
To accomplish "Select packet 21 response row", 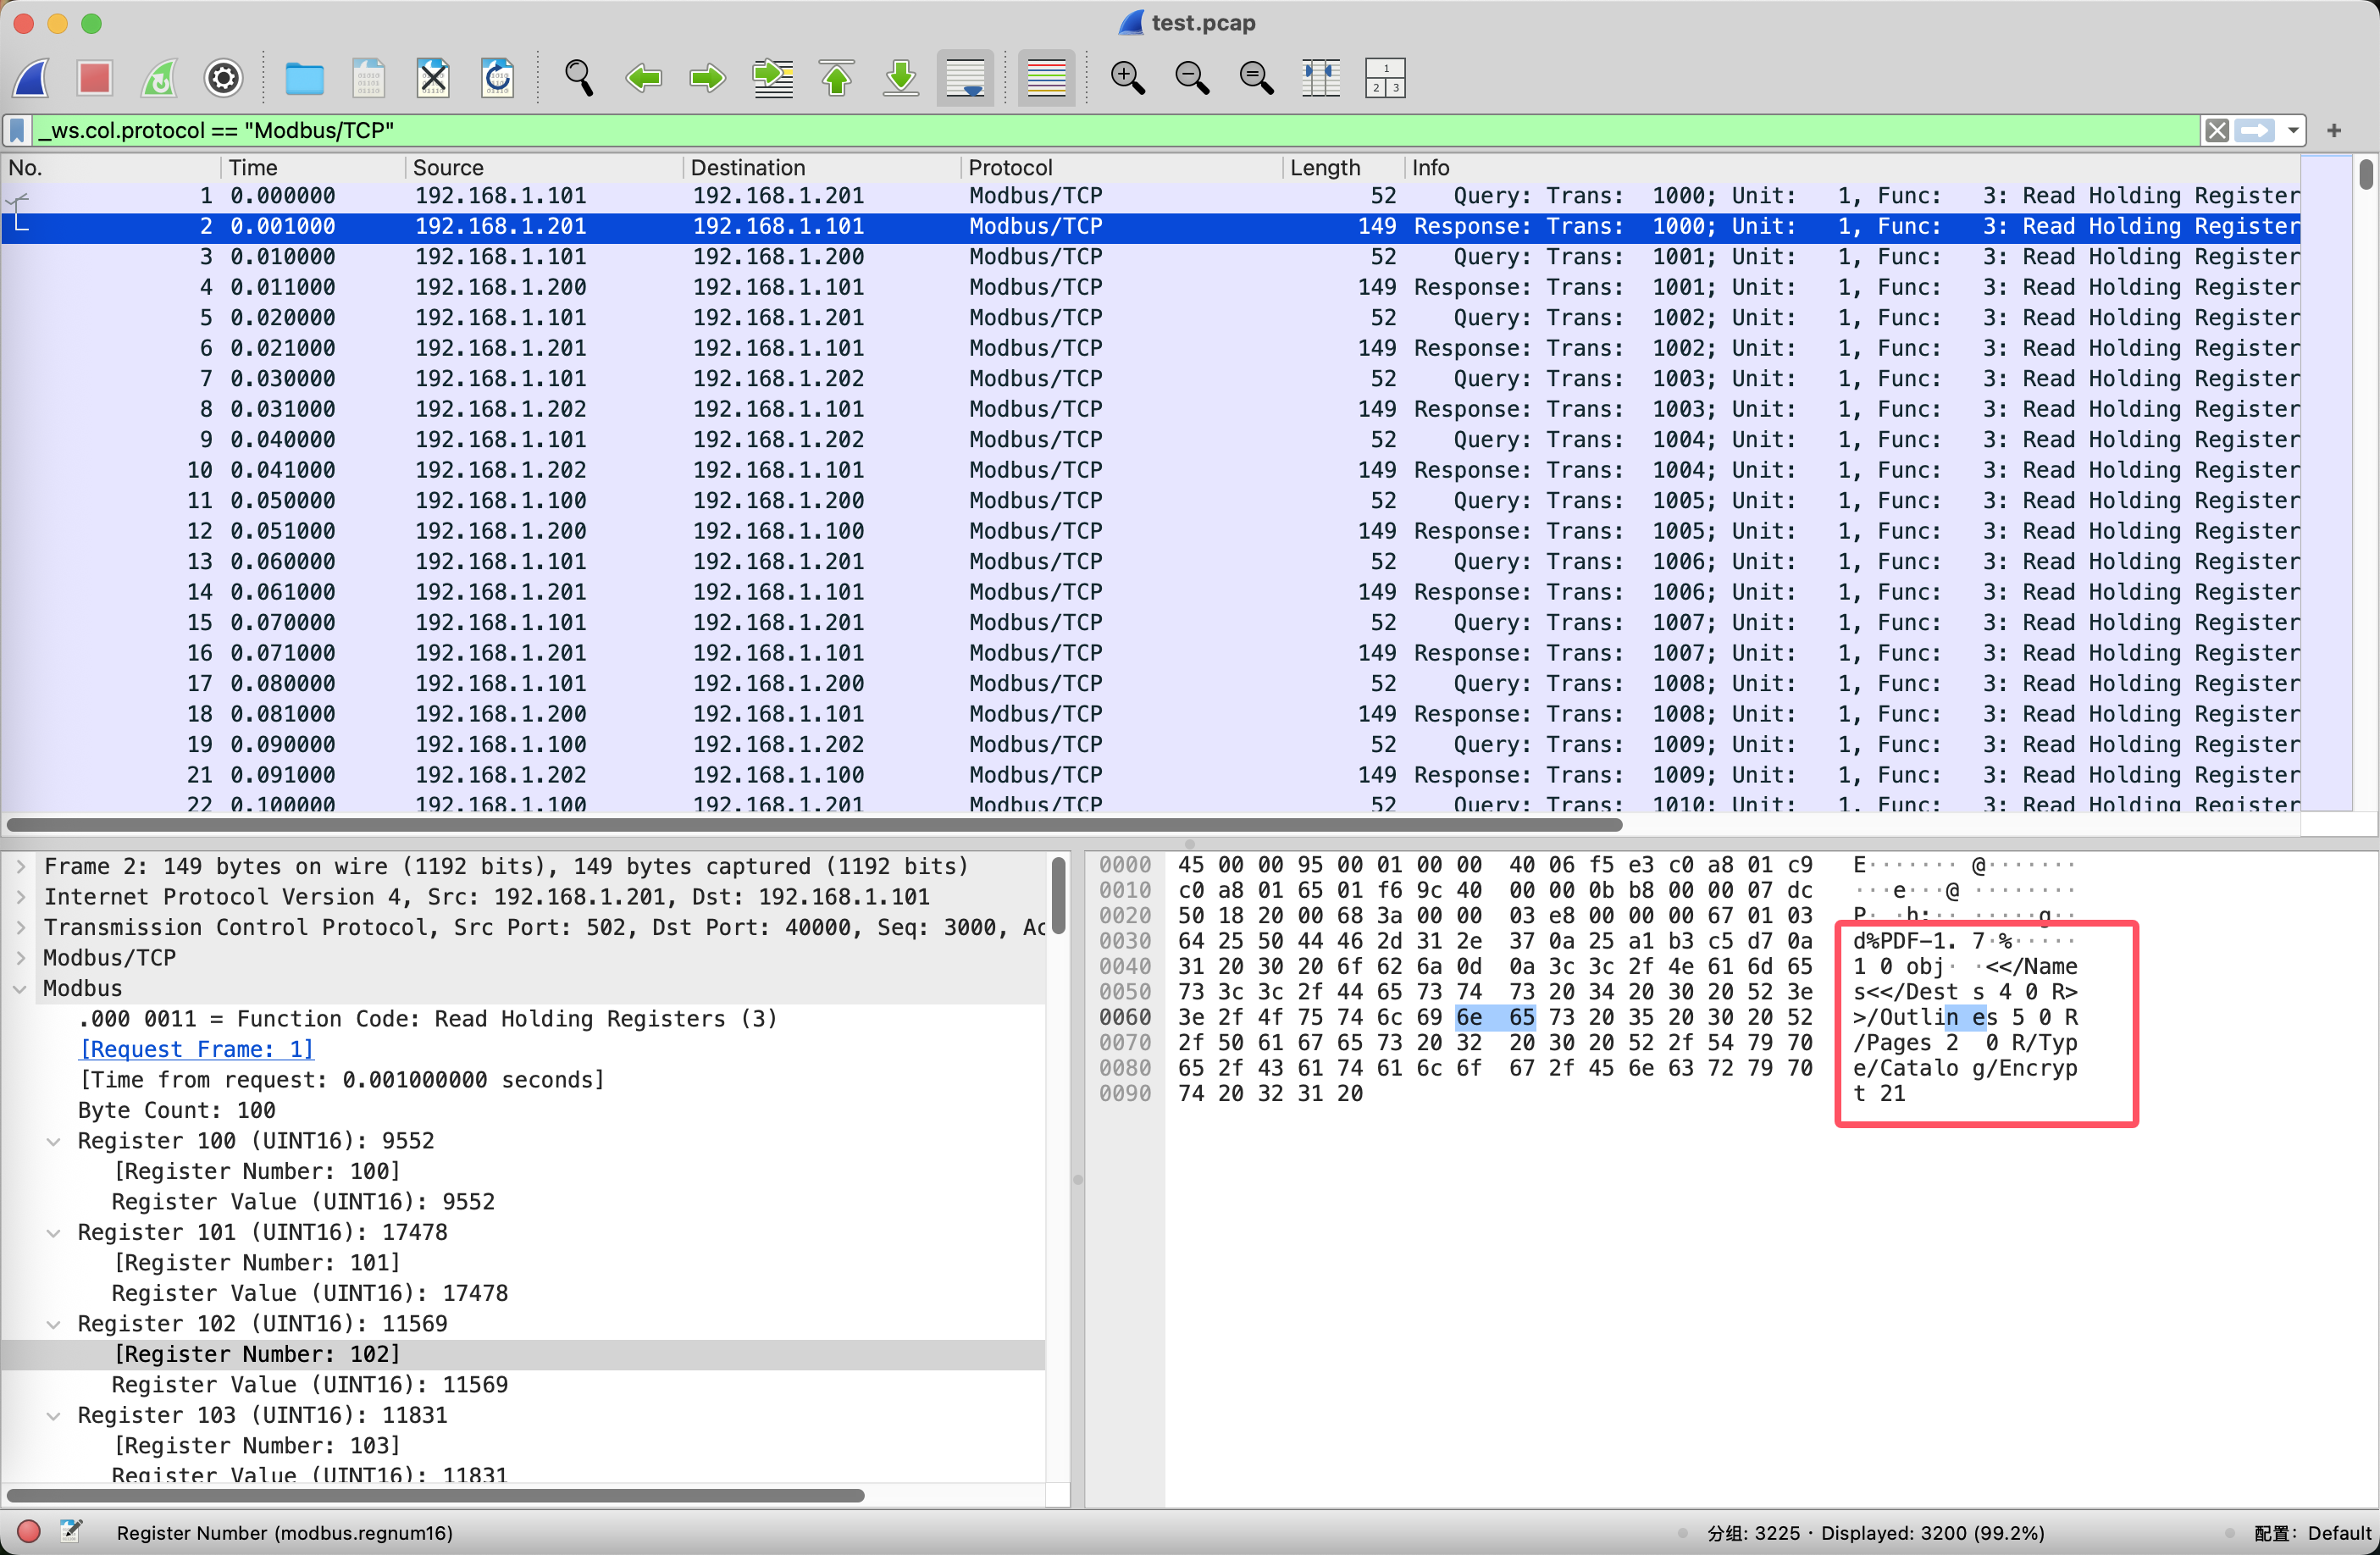I will click(x=1150, y=774).
